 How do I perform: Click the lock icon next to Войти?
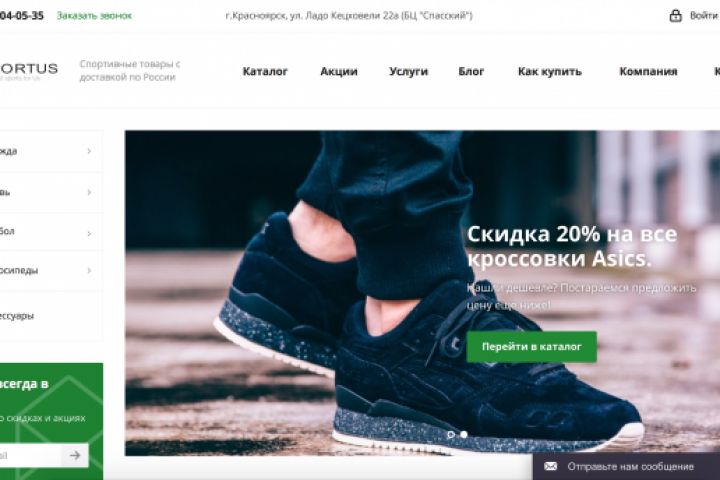(675, 16)
